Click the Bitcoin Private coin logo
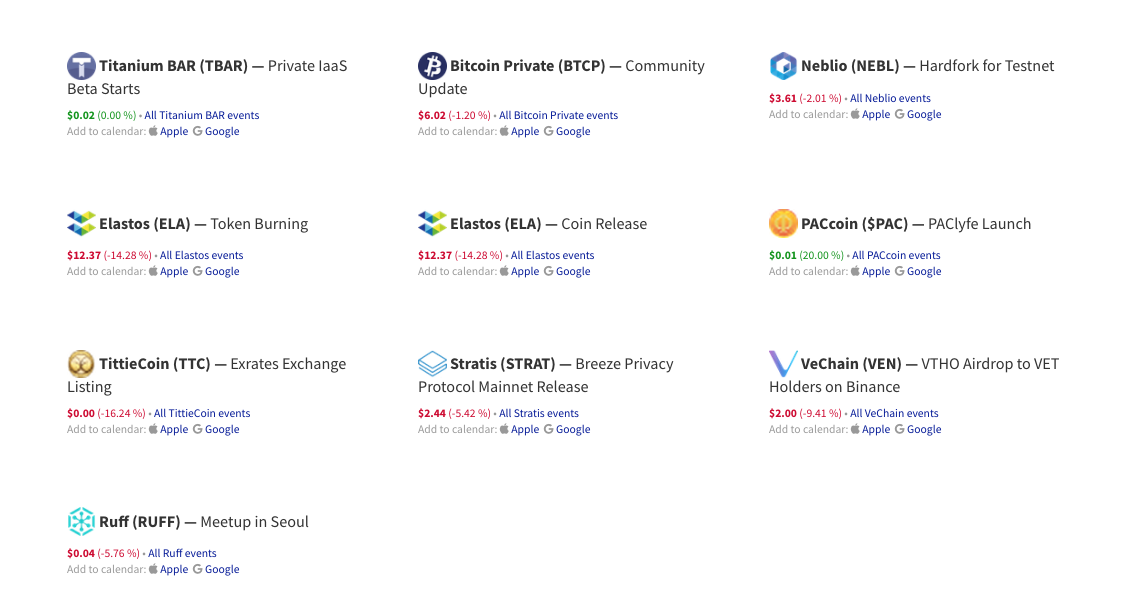 (x=432, y=66)
